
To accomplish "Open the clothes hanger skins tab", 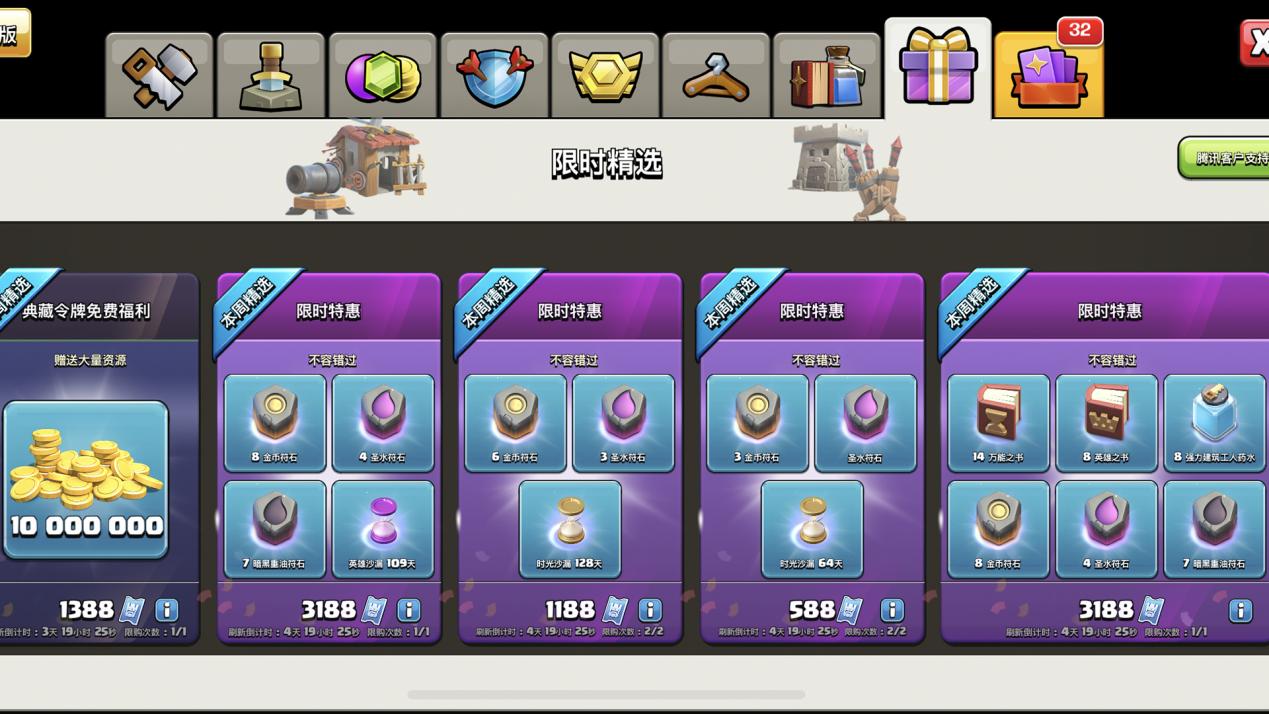I will pyautogui.click(x=716, y=76).
